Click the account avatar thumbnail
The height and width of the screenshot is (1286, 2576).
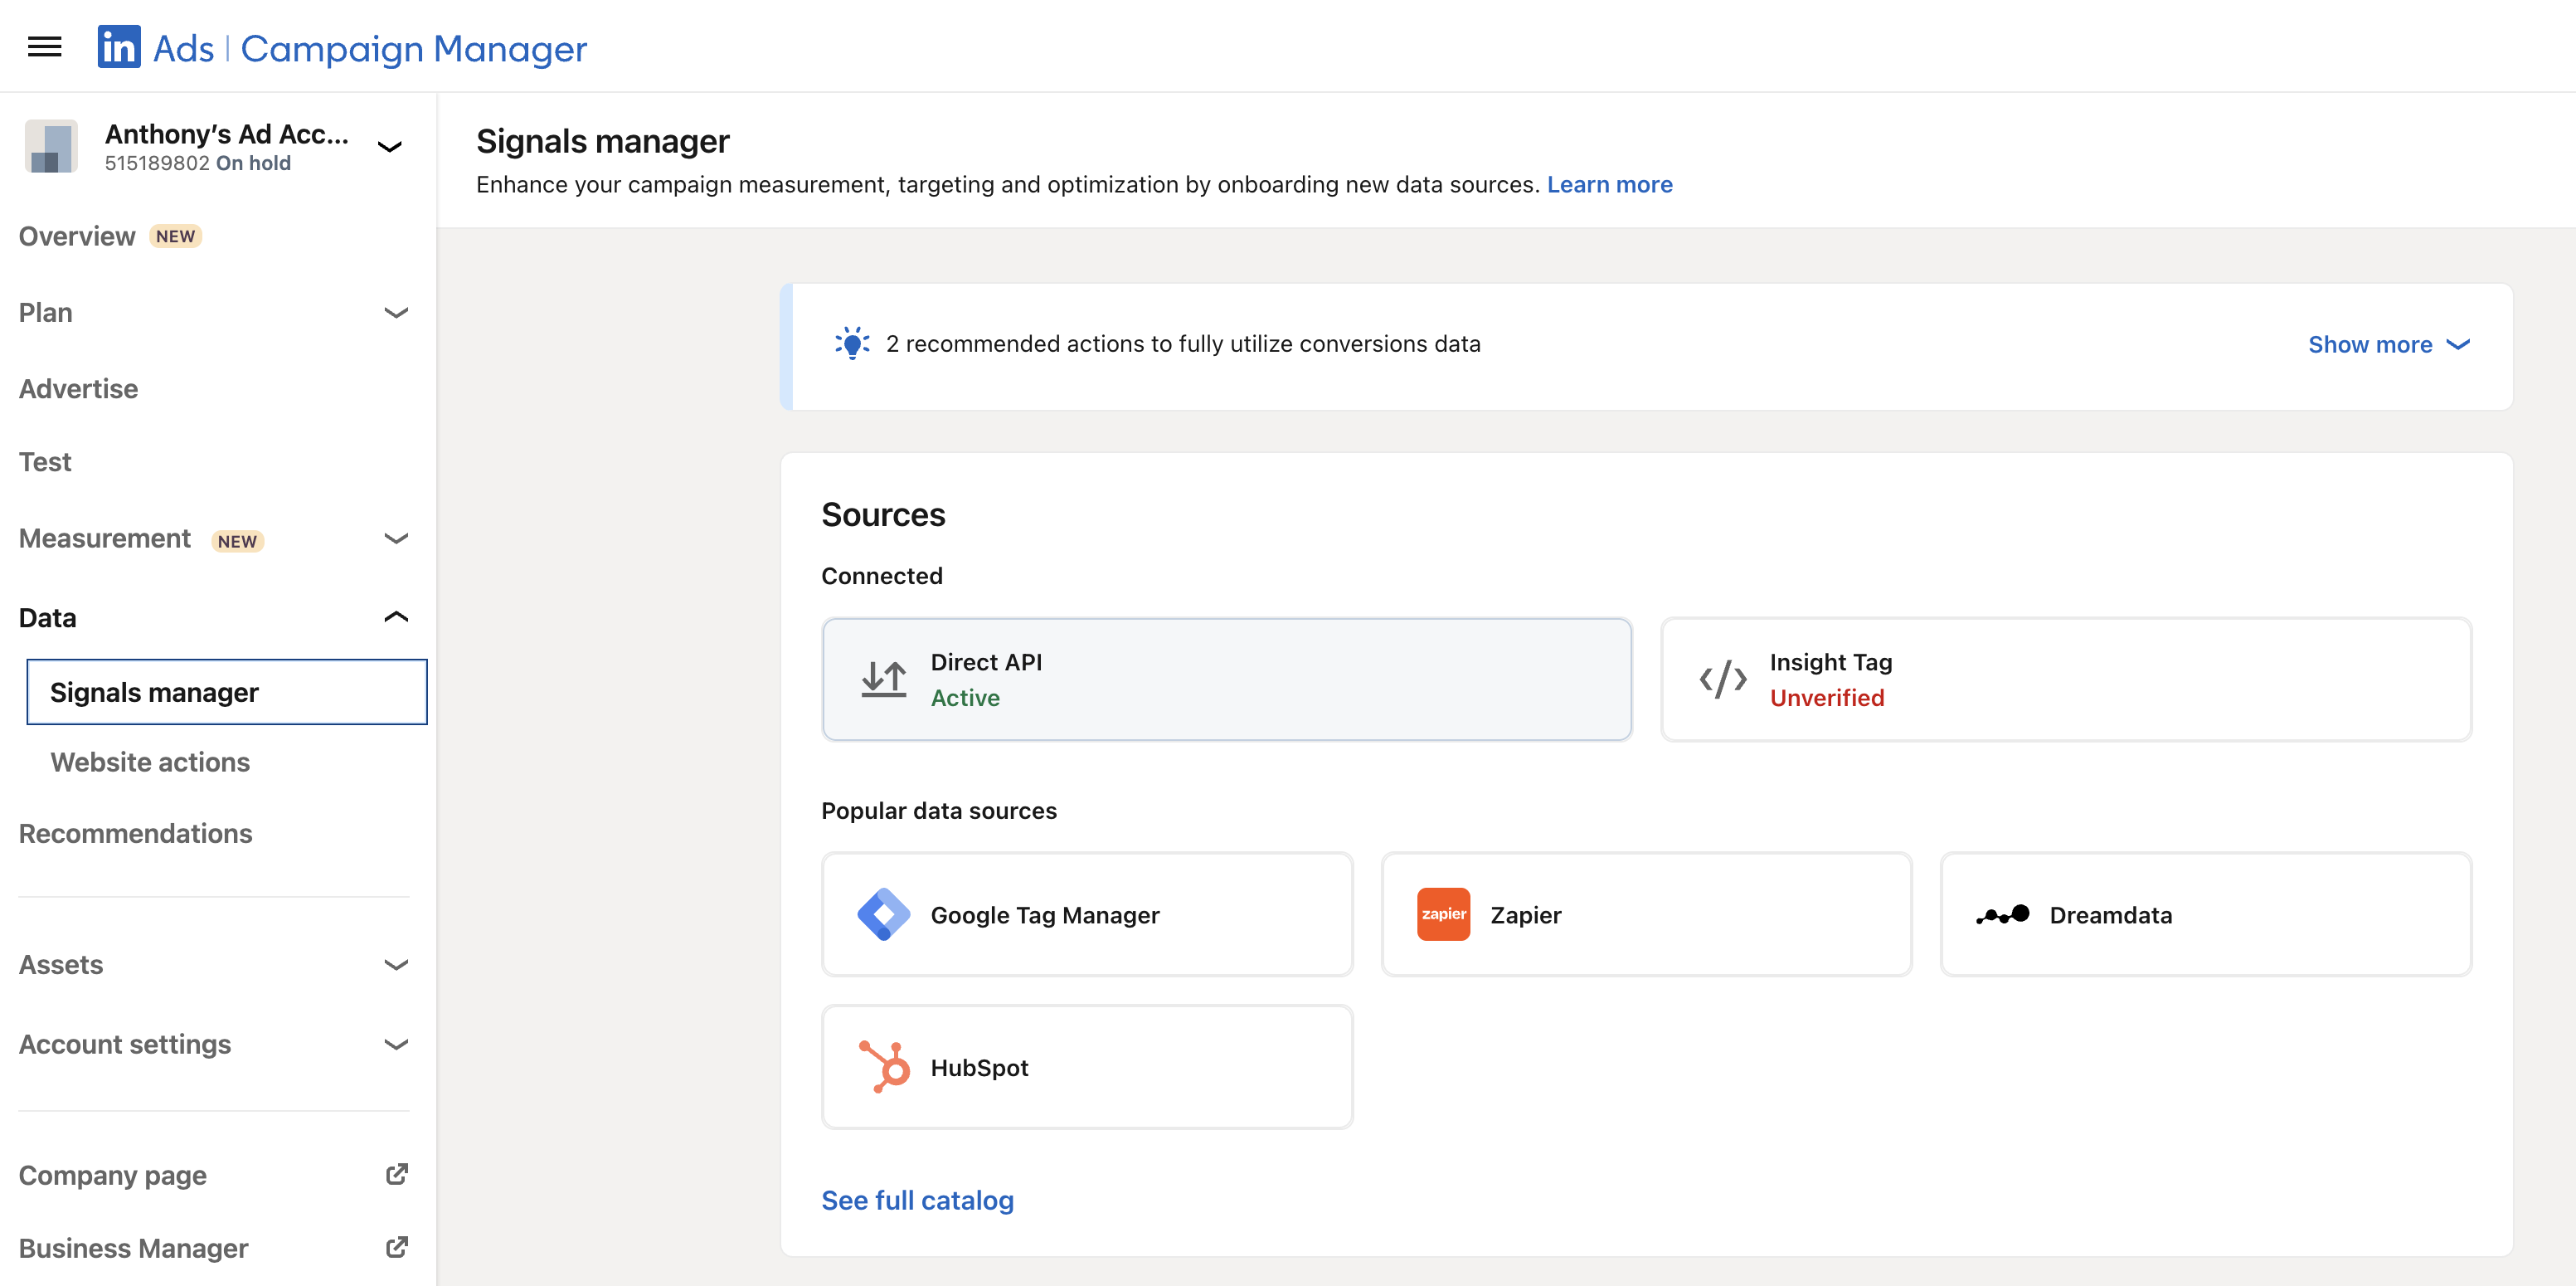coord(51,147)
